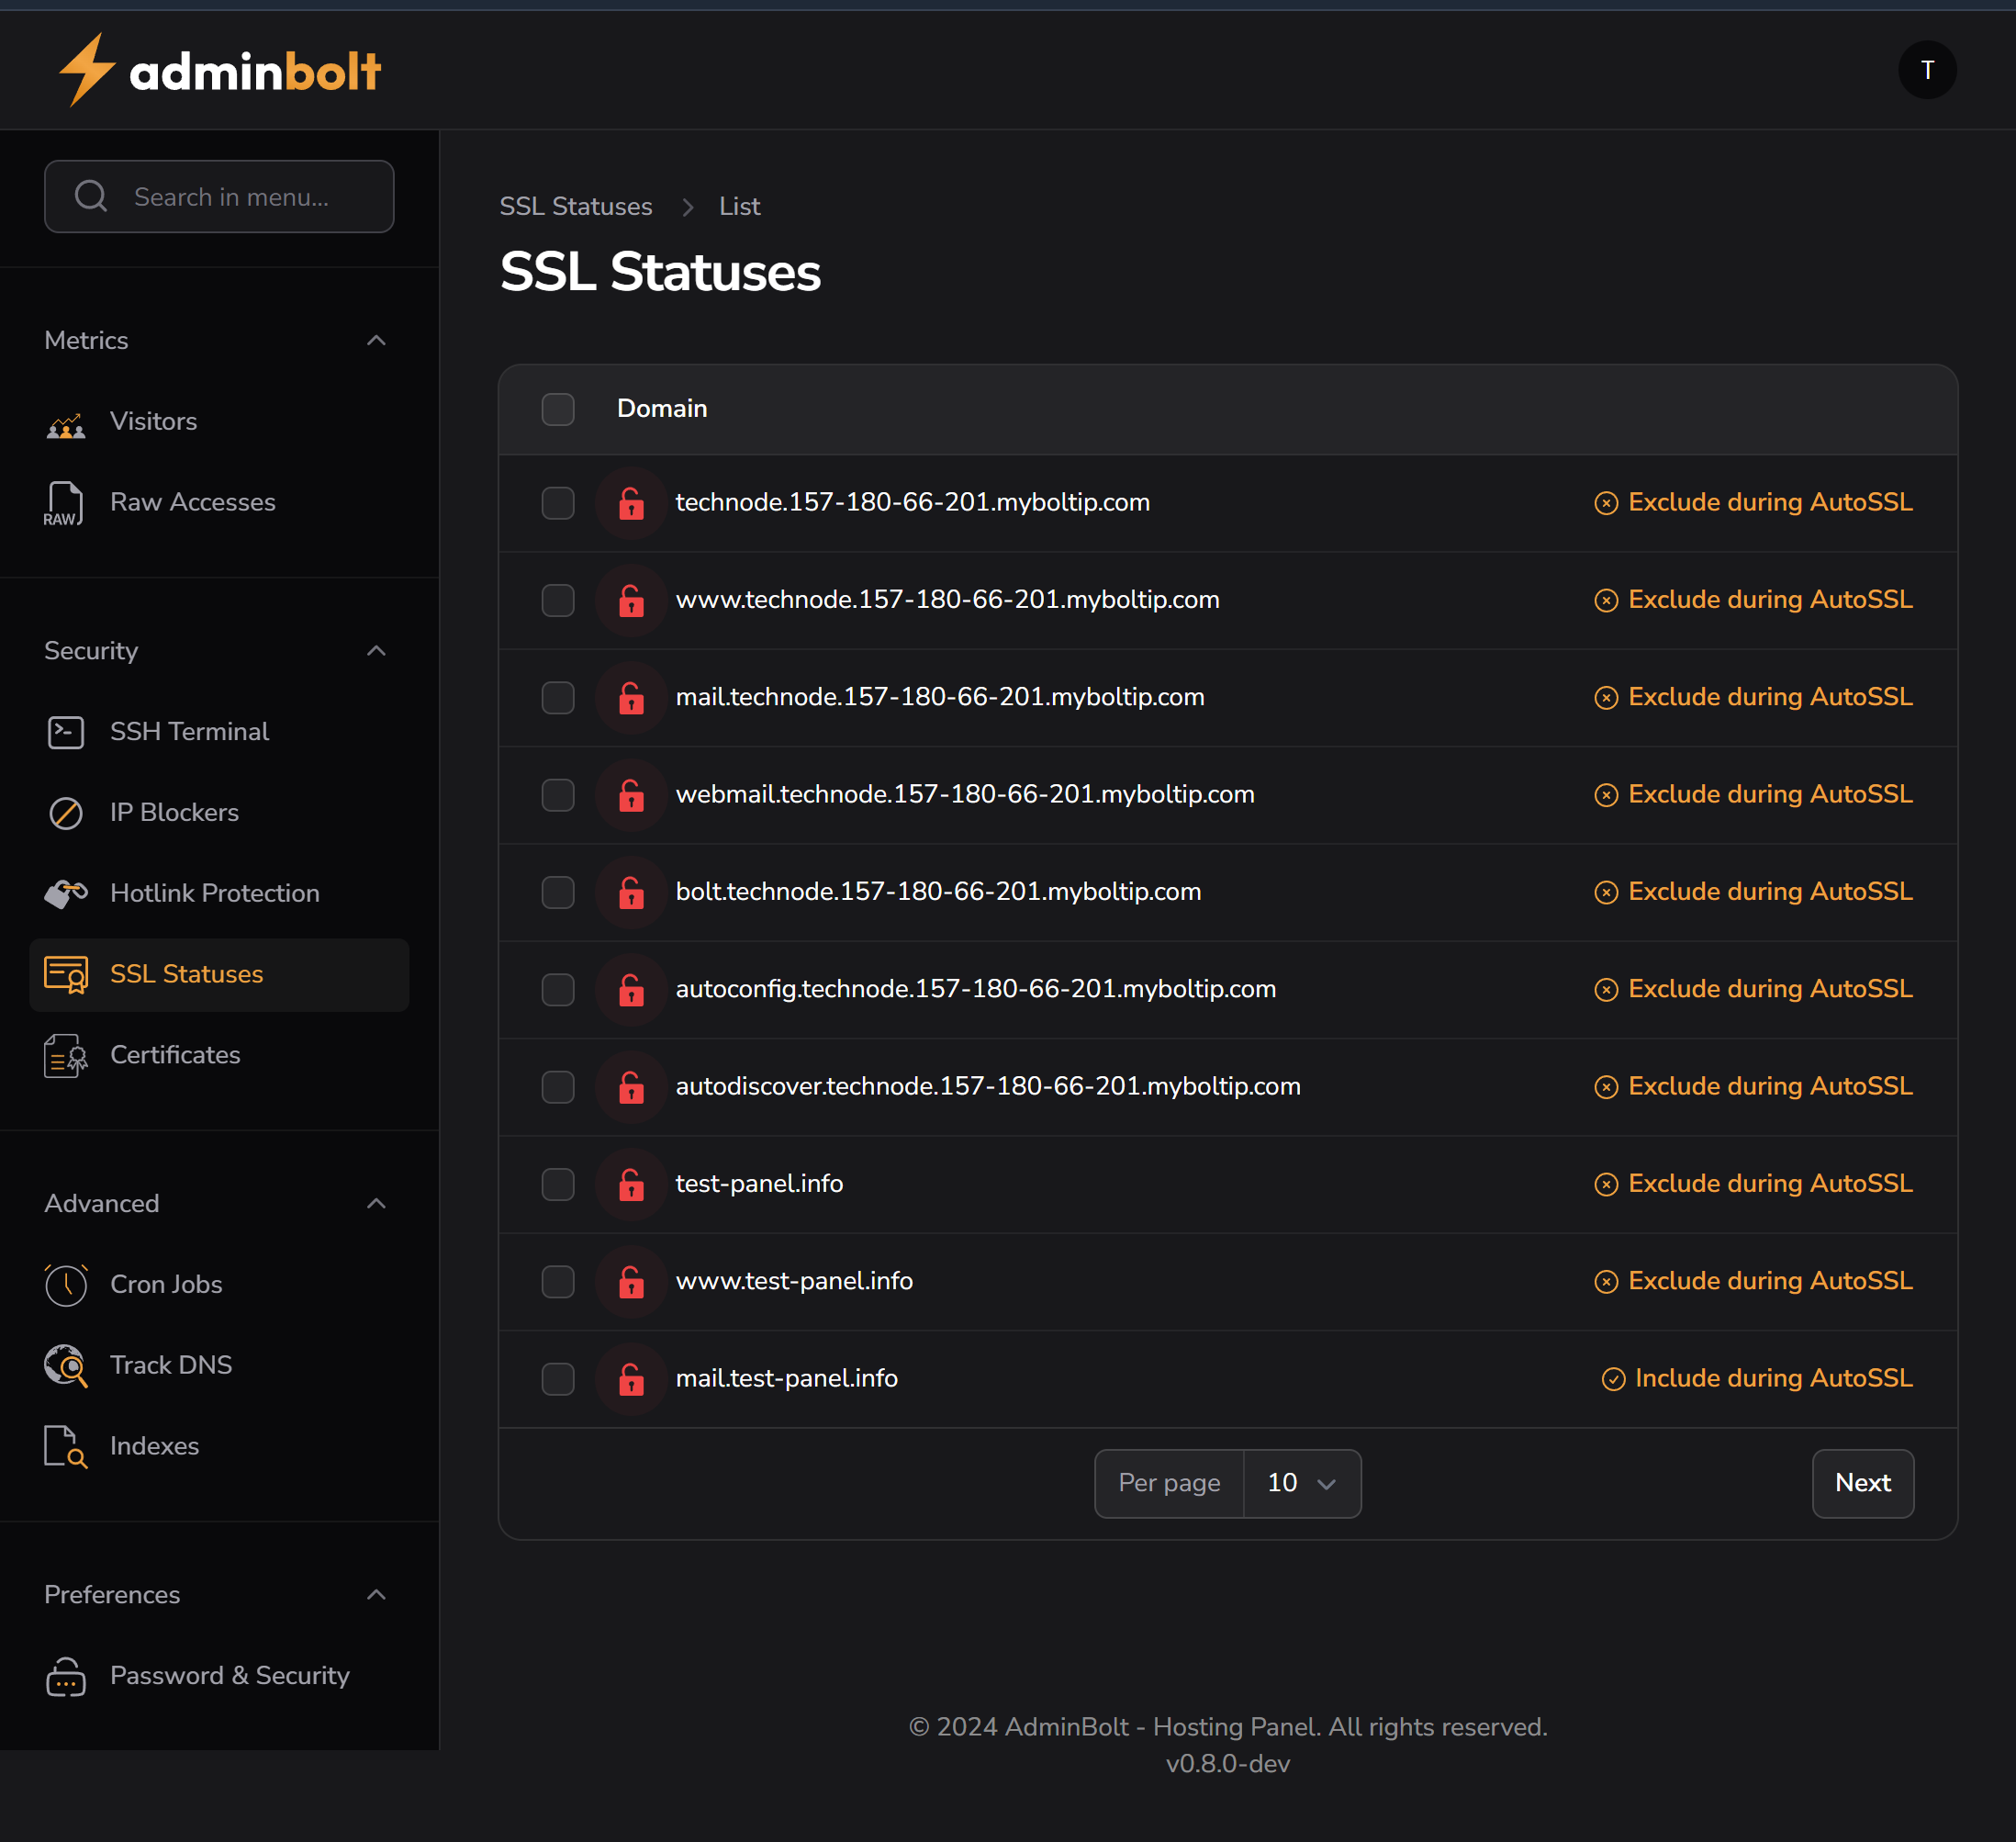Click the red padlock next to test-panel.info
Screen dimensions: 2016x1842
(631, 1184)
